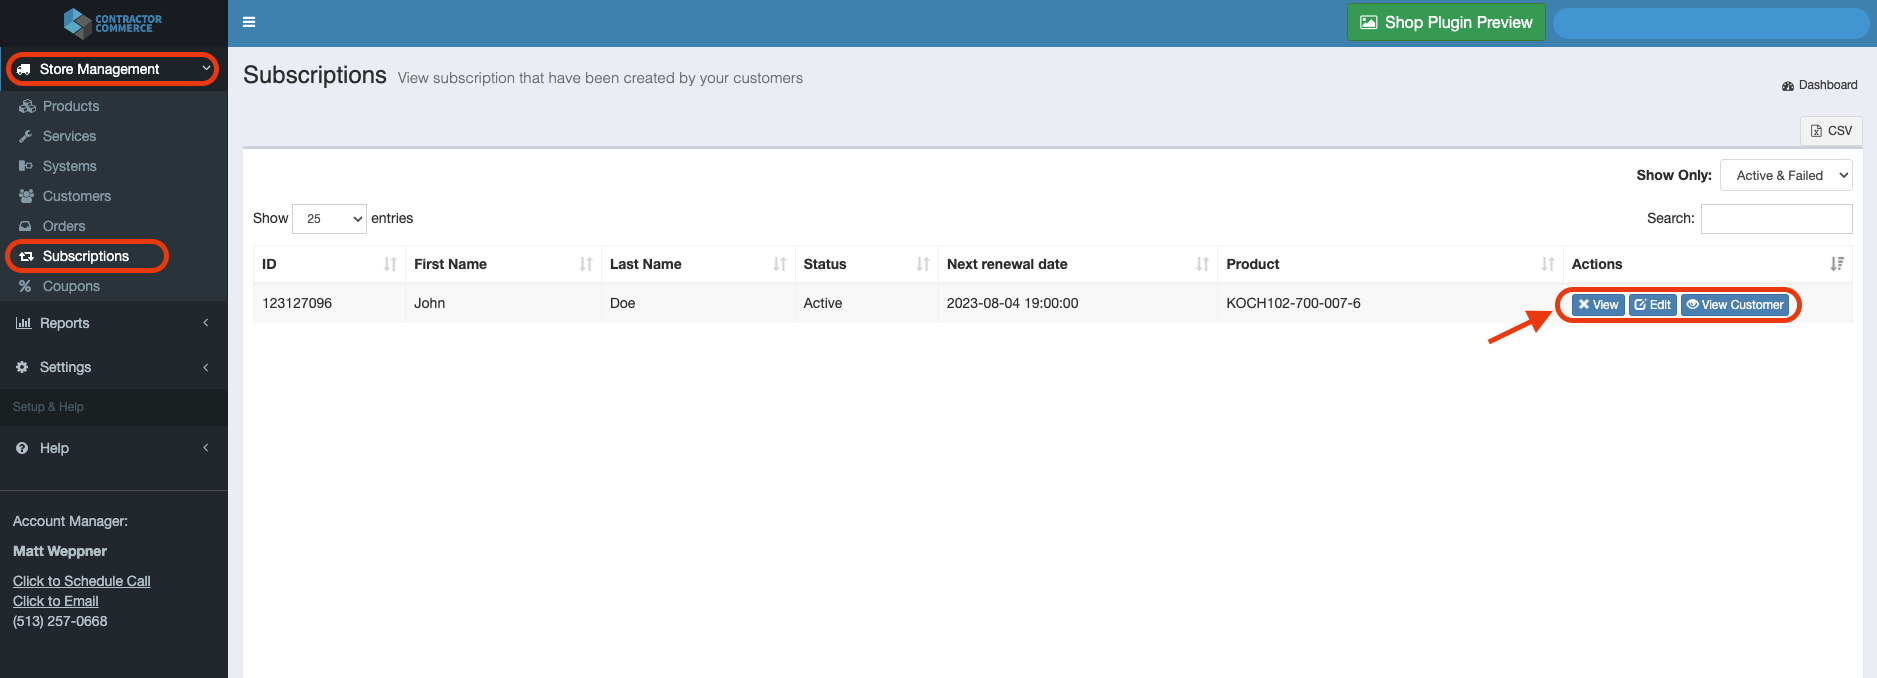Click the Reports bar chart icon
1877x678 pixels.
click(x=23, y=323)
